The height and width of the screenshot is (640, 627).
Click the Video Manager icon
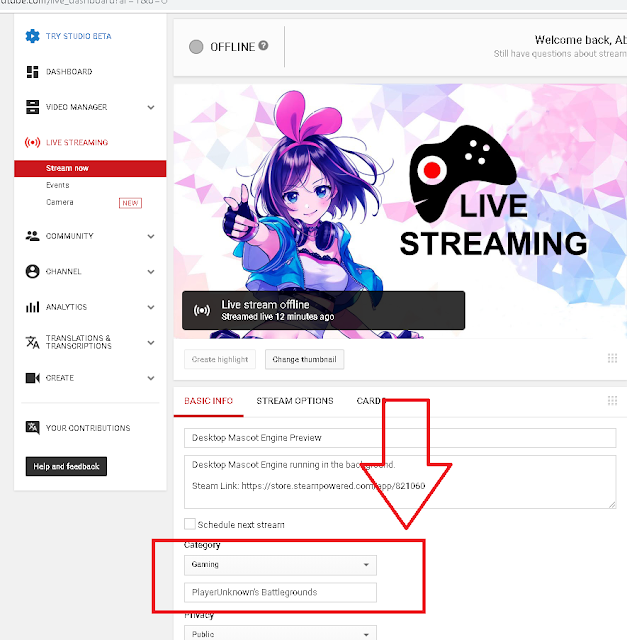(x=32, y=107)
